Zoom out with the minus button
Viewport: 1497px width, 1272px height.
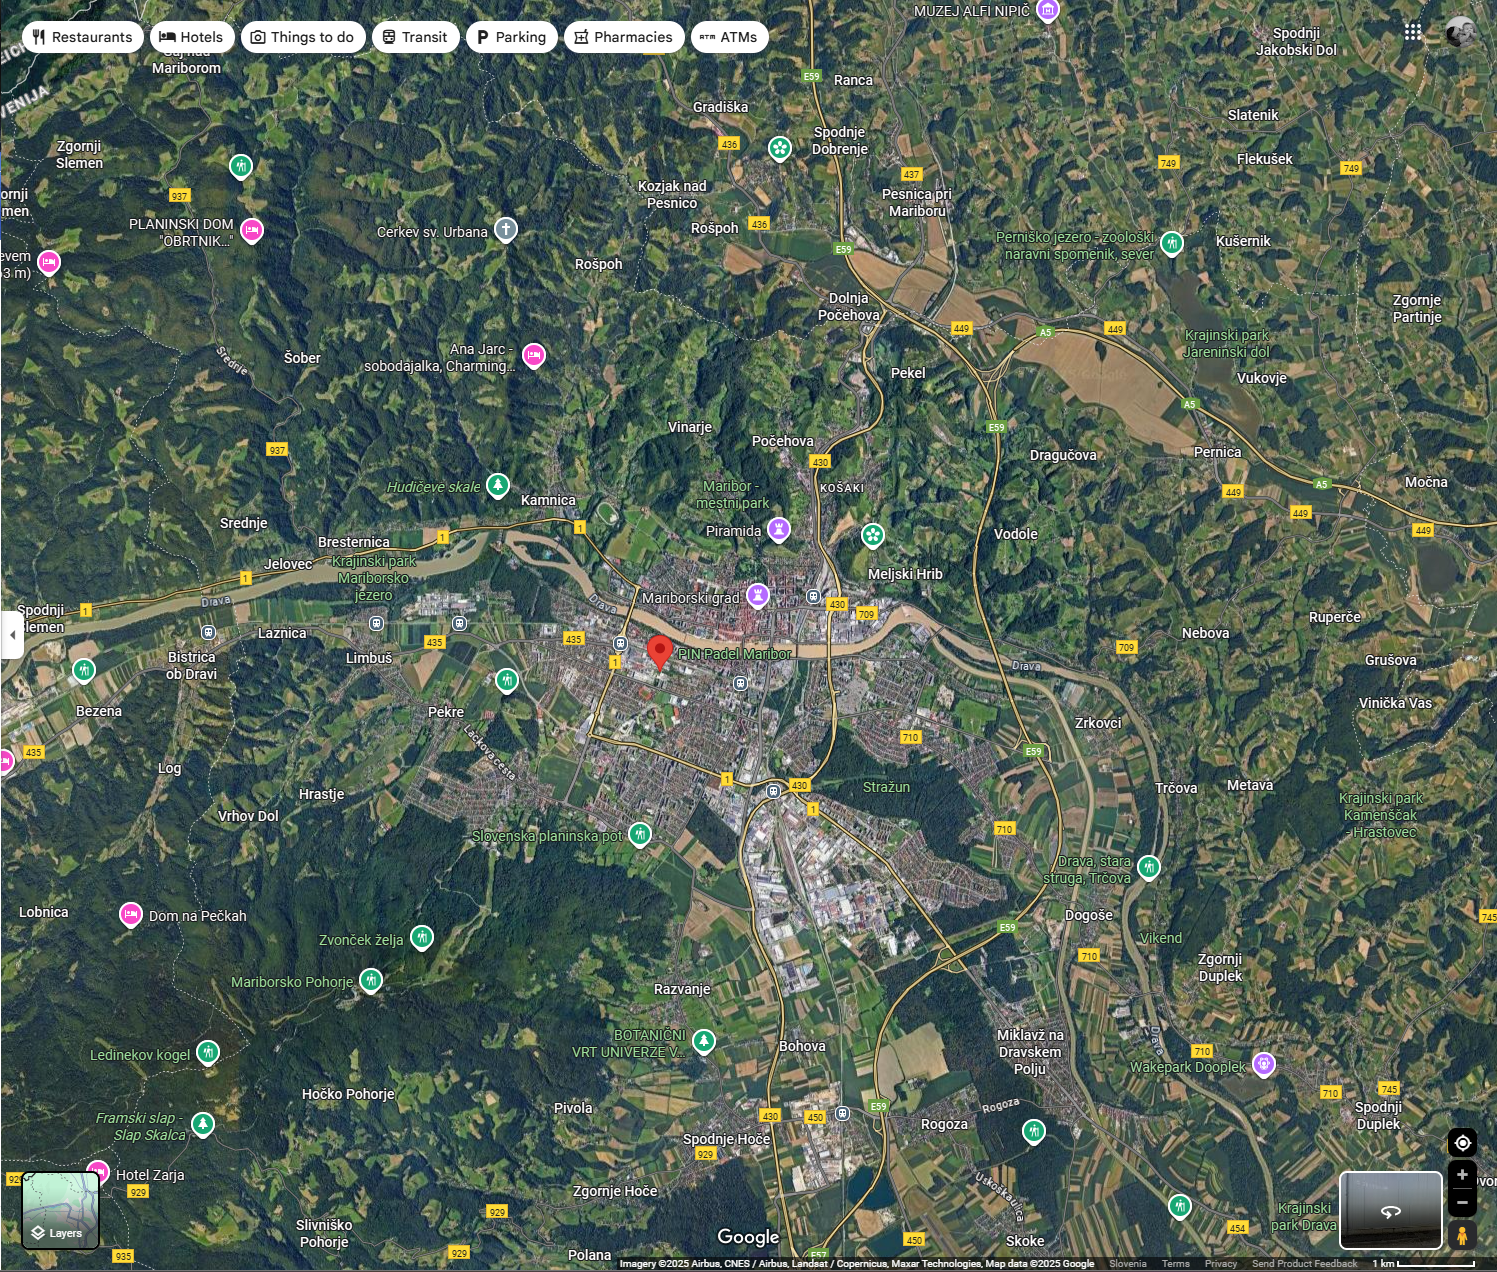[1462, 1202]
